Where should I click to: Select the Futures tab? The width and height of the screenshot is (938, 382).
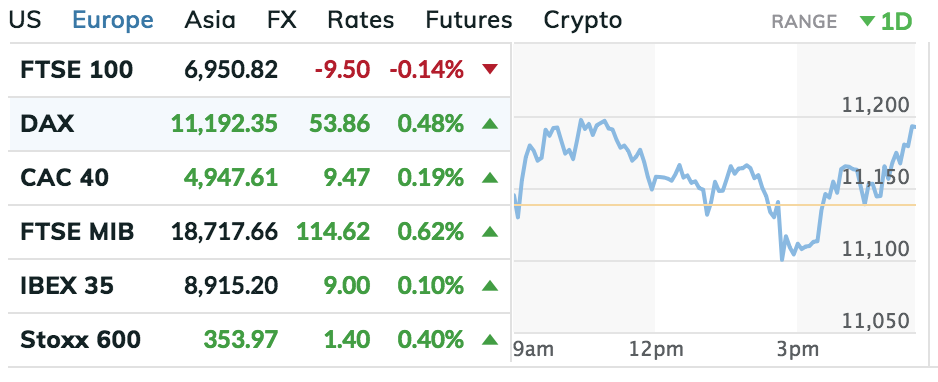[469, 20]
